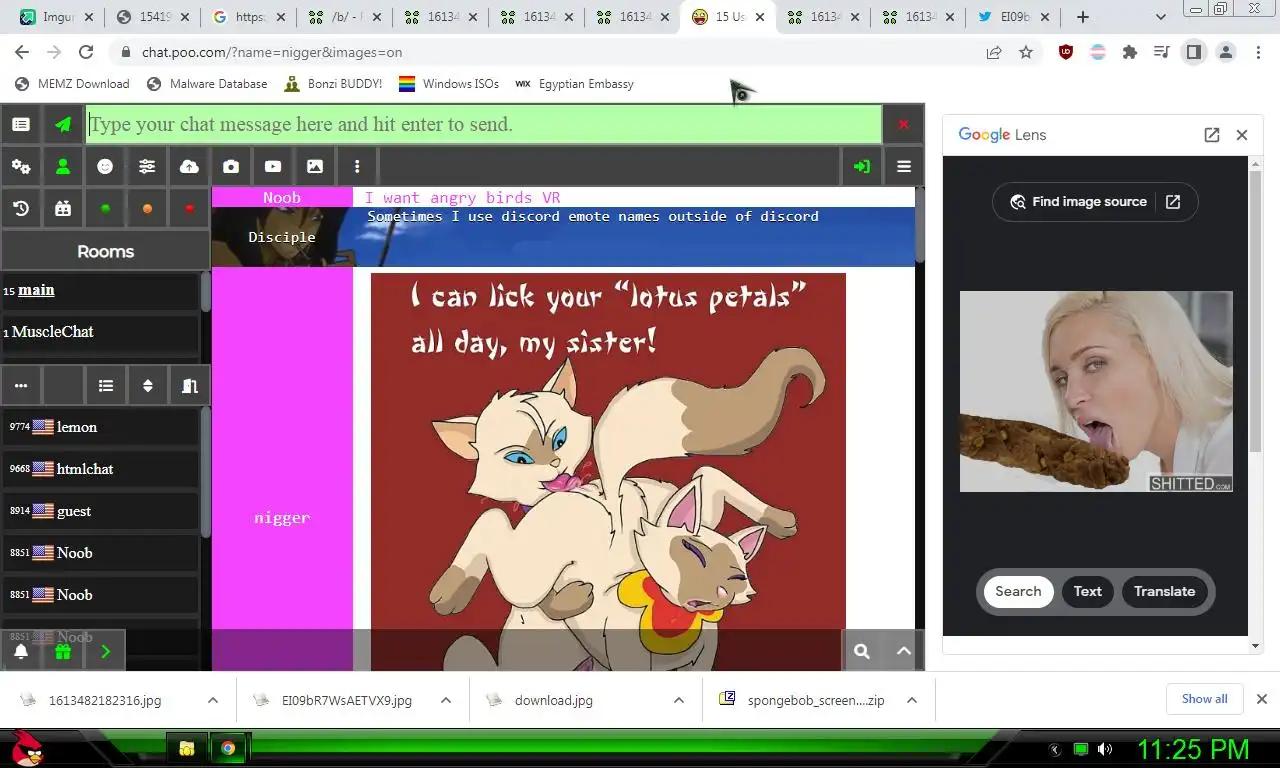Bookmark page with star icon
Image resolution: width=1280 pixels, height=768 pixels.
[x=1026, y=52]
